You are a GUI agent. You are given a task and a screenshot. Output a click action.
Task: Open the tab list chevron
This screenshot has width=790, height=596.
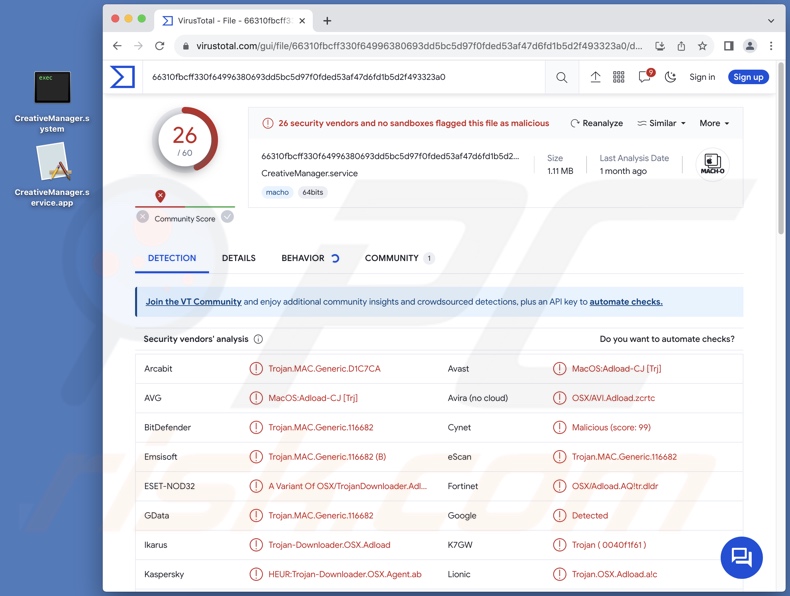pyautogui.click(x=771, y=21)
